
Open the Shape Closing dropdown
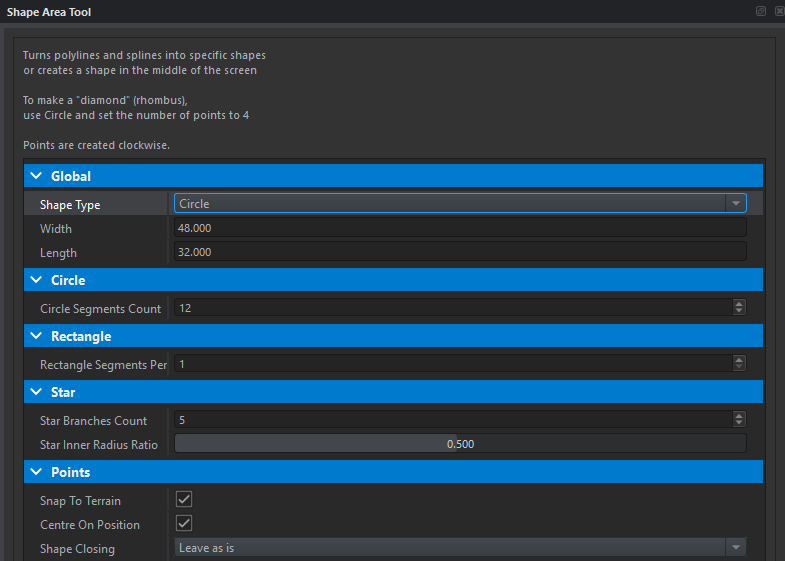pyautogui.click(x=460, y=548)
